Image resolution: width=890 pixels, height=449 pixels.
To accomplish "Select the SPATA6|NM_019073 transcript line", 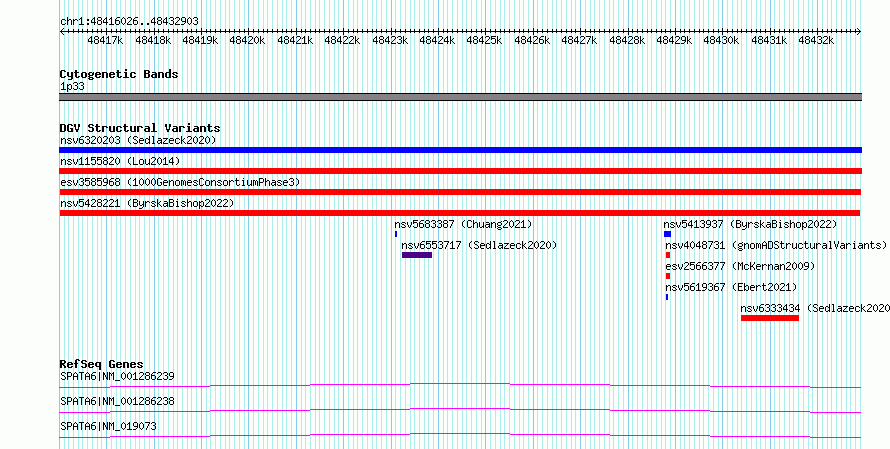I will tap(460, 435).
